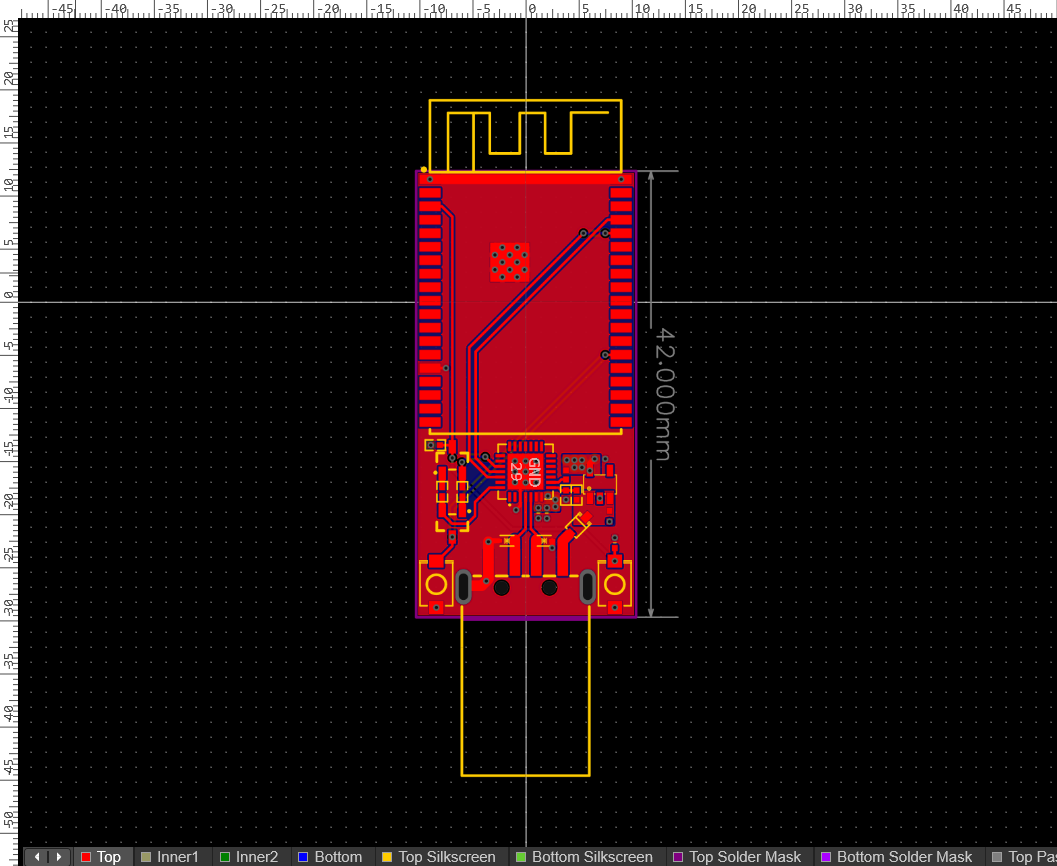
Task: Select the bottom-right yellow circular mounting pad
Action: point(614,585)
